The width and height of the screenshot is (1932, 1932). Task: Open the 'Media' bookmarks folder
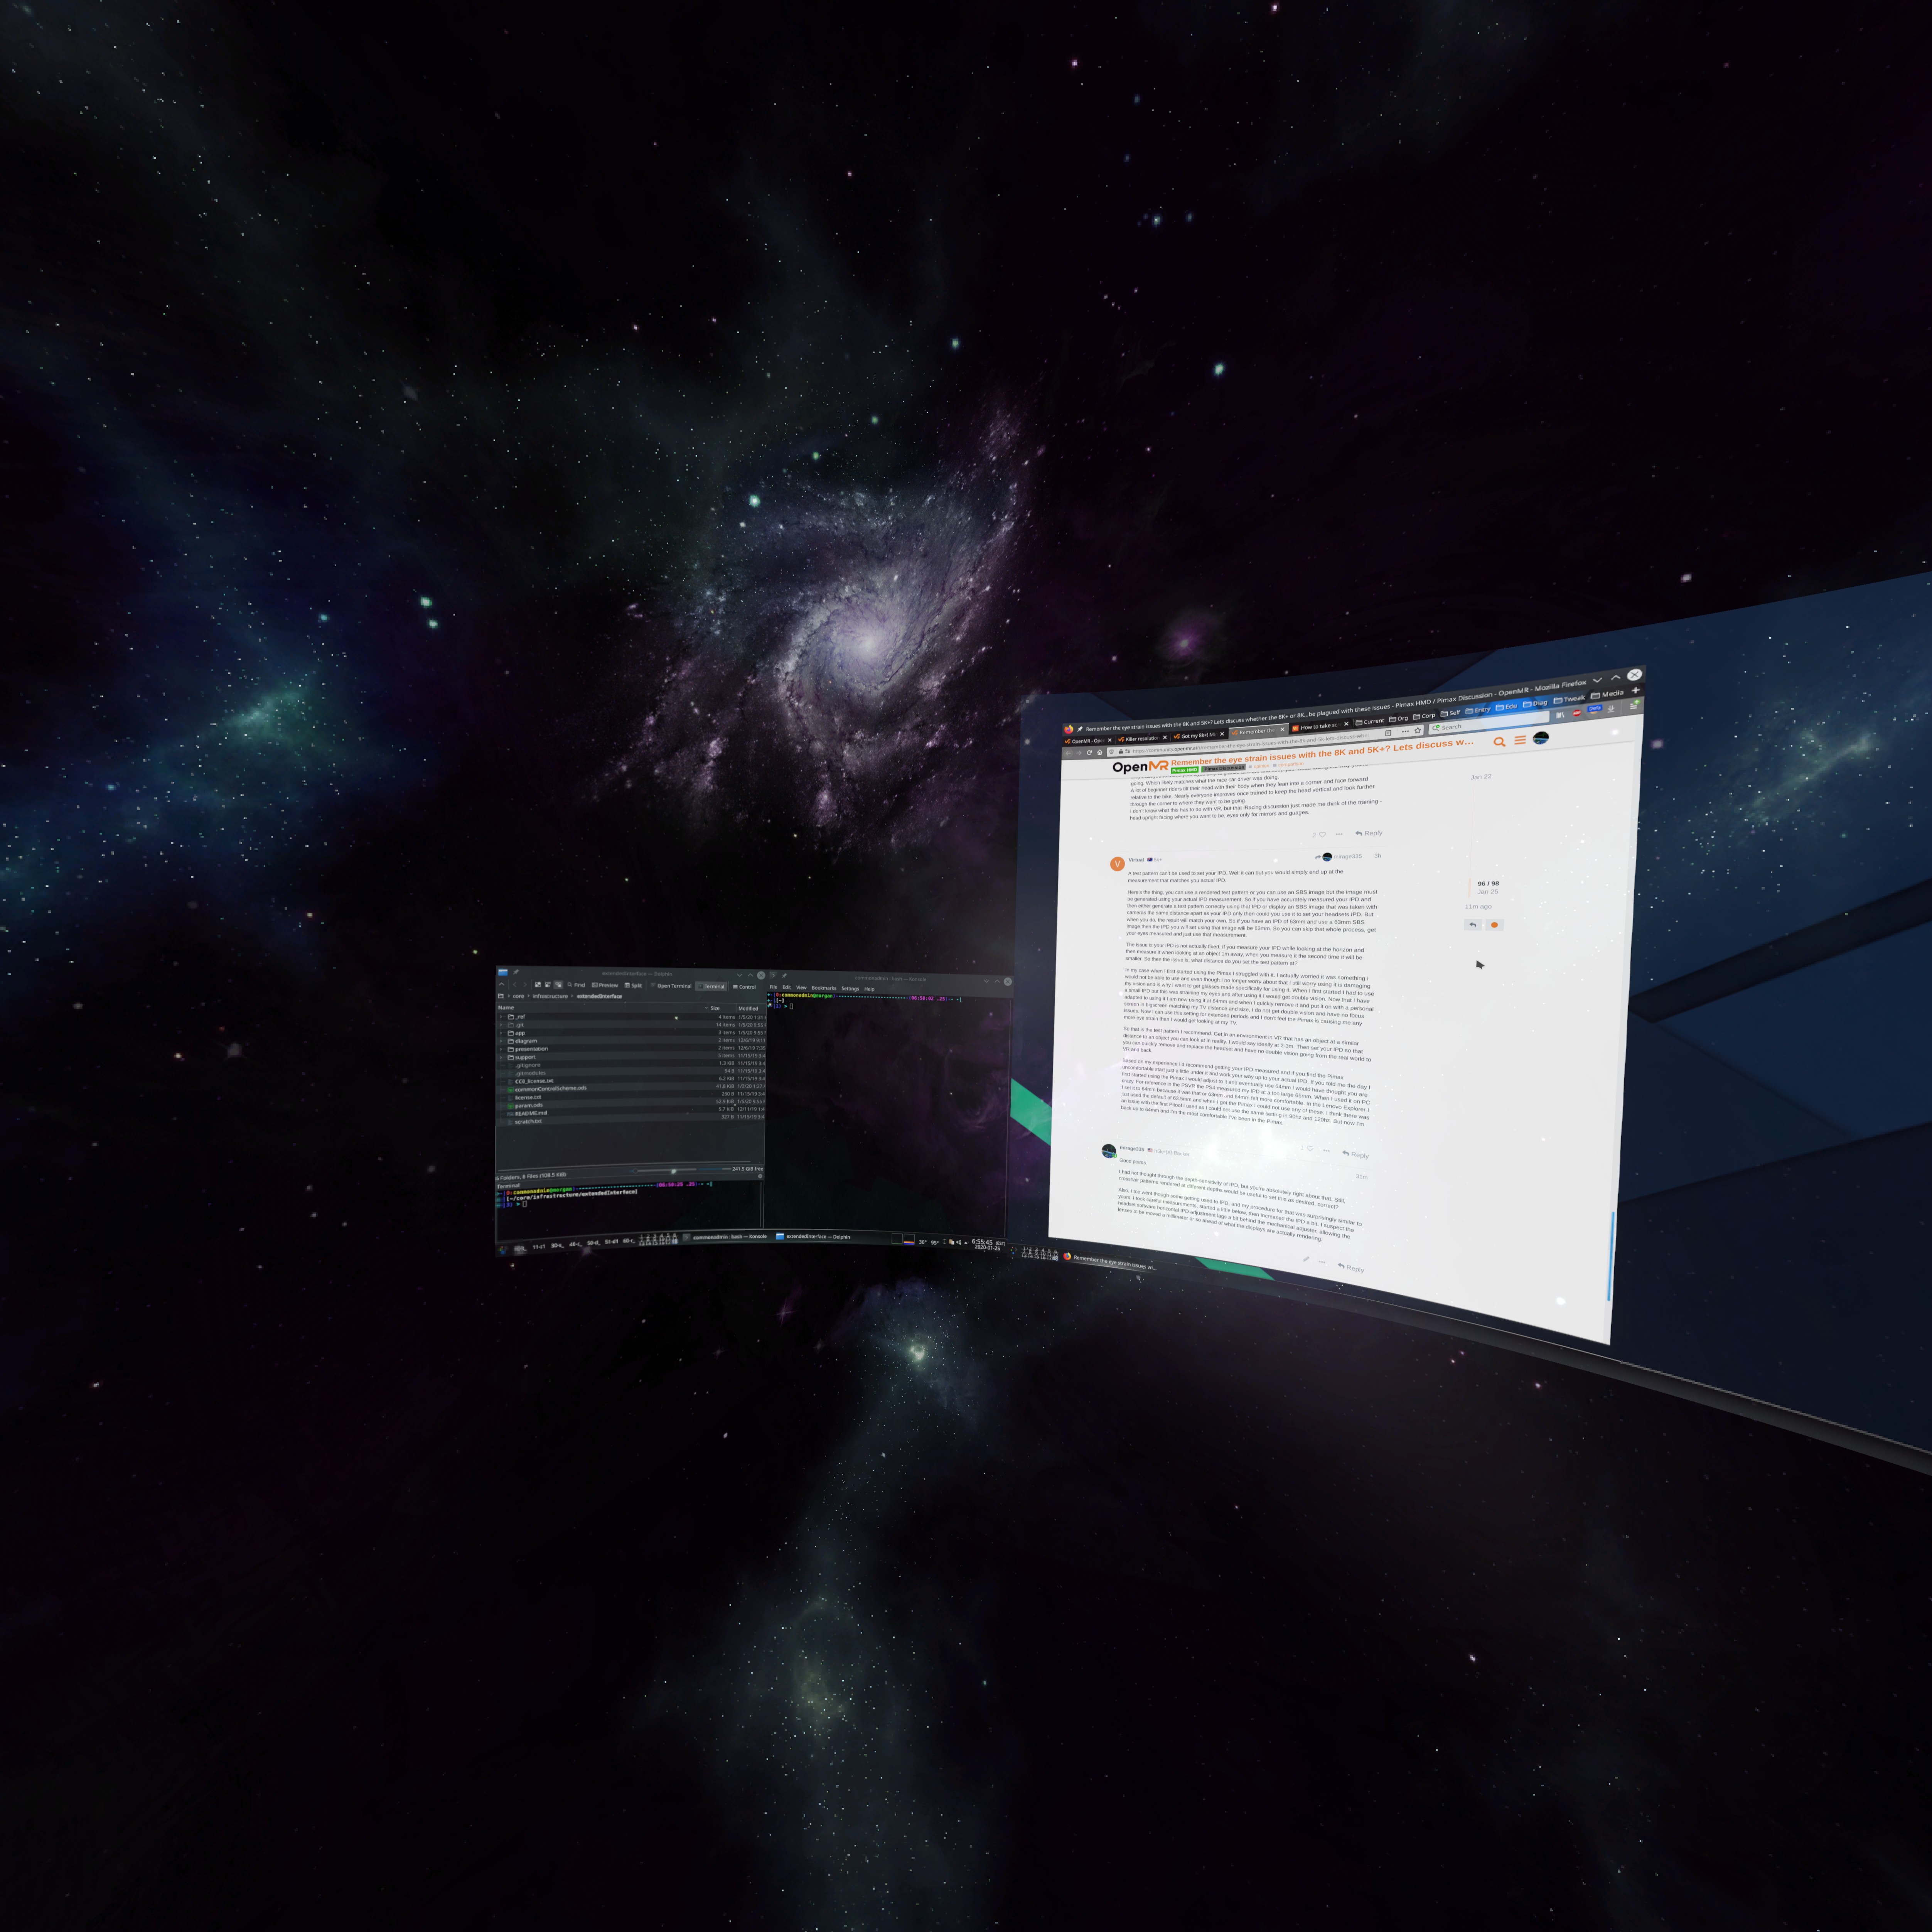click(x=1608, y=694)
